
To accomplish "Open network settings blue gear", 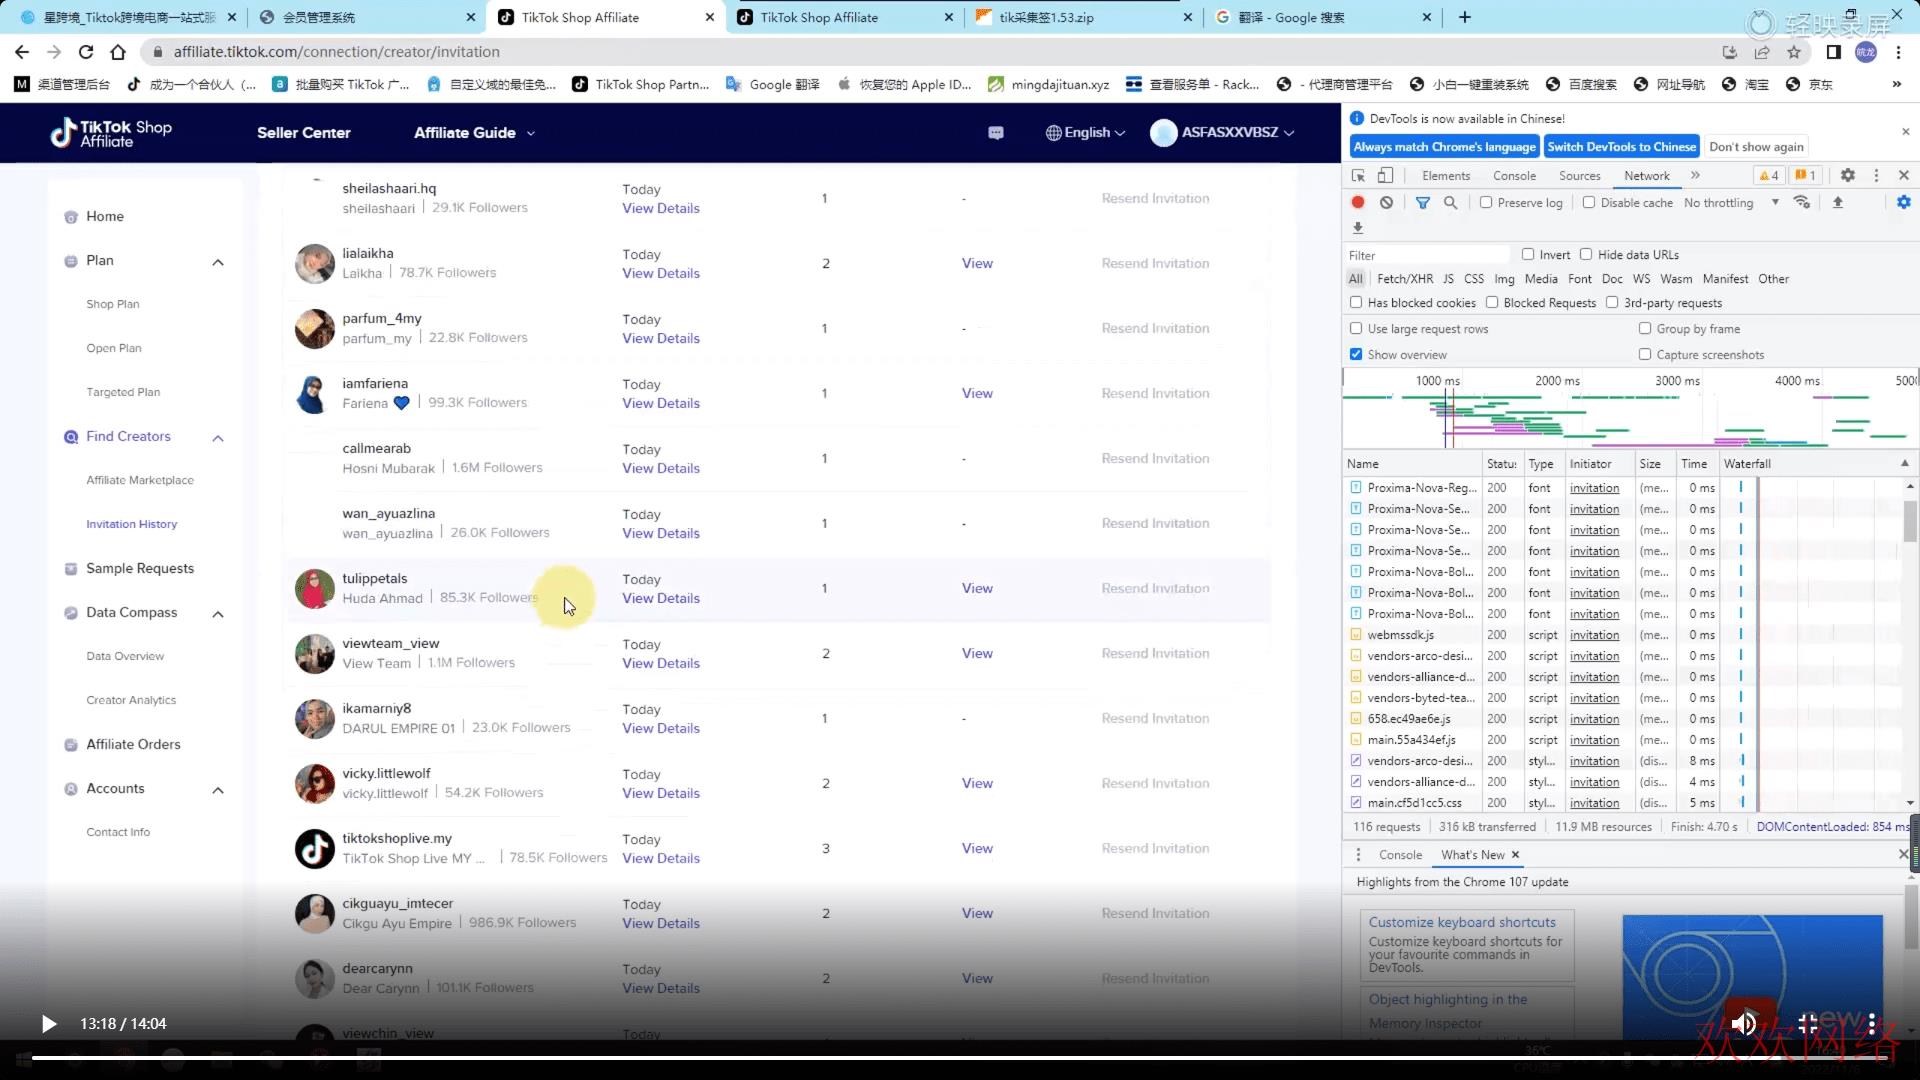I will click(x=1904, y=202).
